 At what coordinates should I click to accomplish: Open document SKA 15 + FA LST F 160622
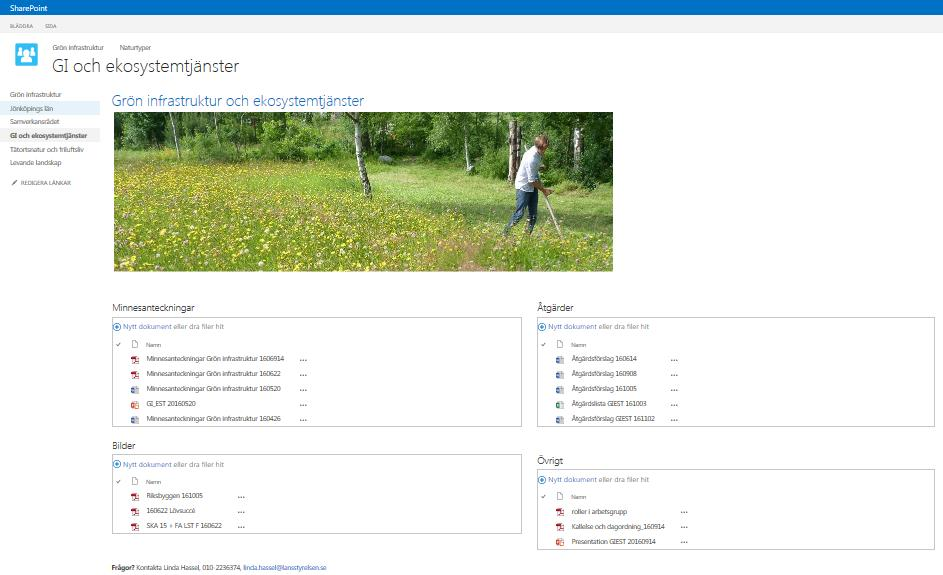pos(184,526)
